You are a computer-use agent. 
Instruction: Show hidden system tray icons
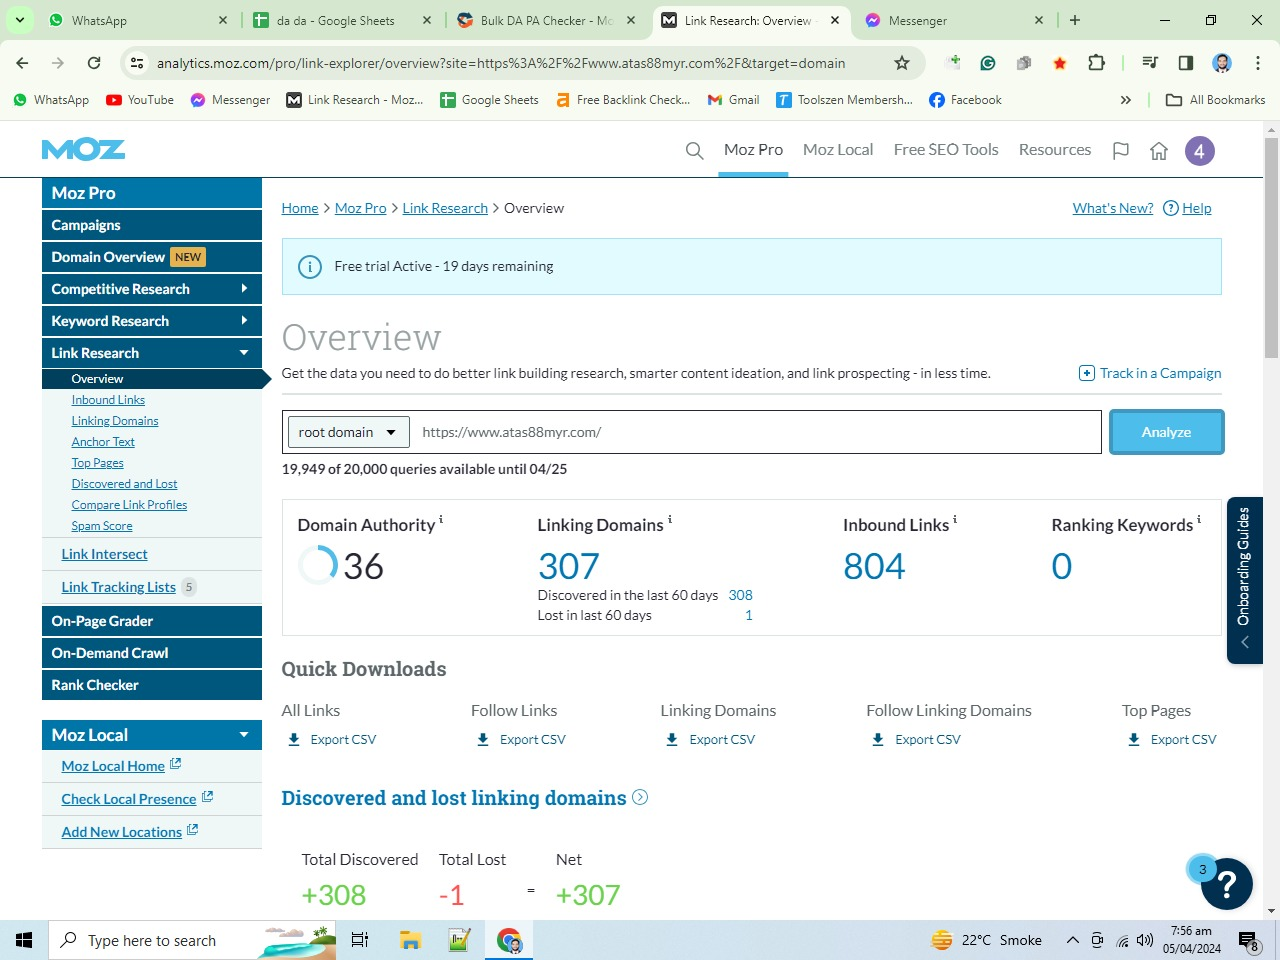(1072, 940)
